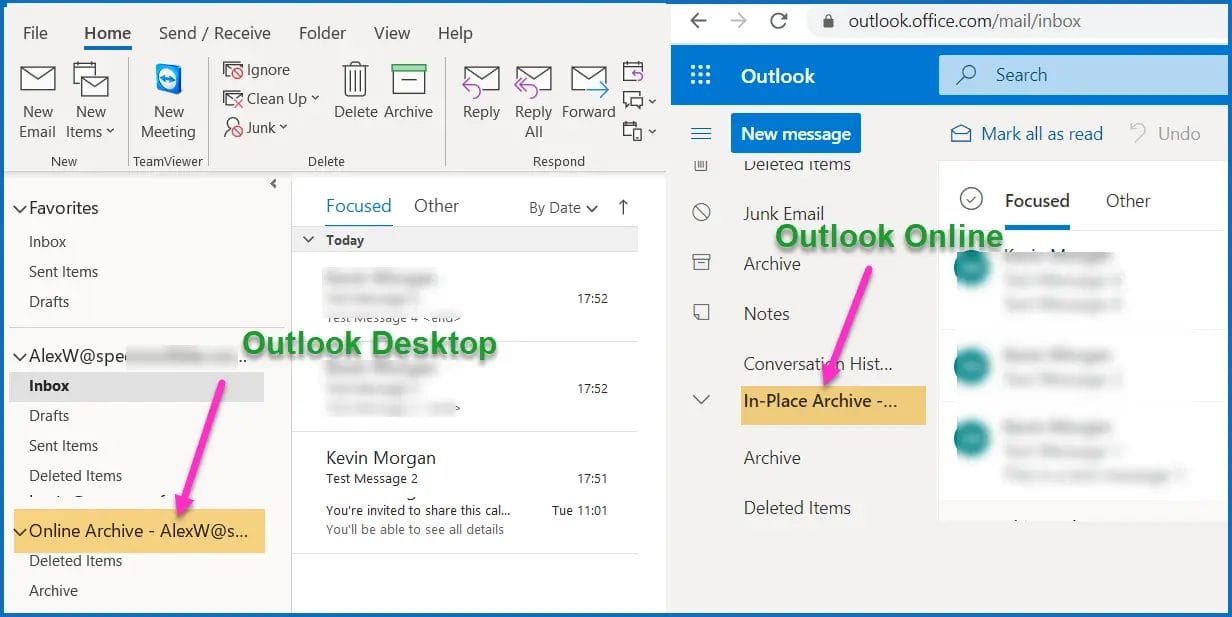Viewport: 1232px width, 617px height.
Task: Open the Other inbox tab
Action: point(436,206)
